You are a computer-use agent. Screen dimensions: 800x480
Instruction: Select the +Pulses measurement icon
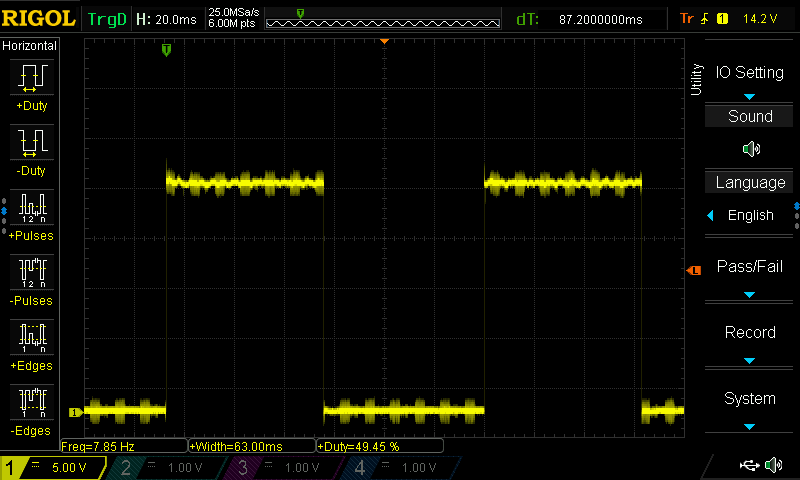pos(32,208)
